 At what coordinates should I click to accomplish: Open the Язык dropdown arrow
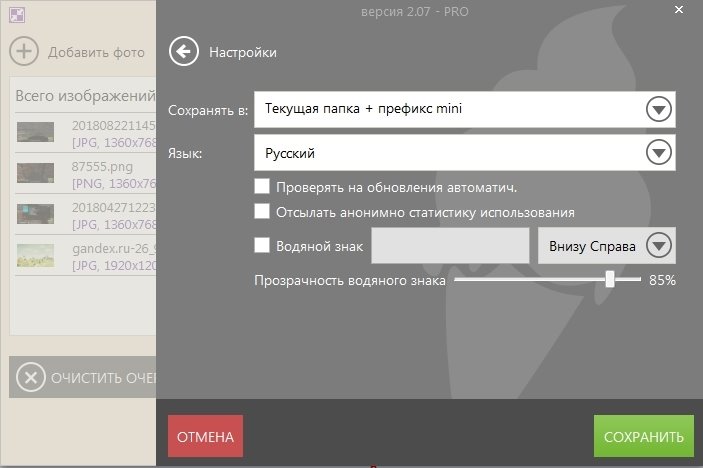pyautogui.click(x=658, y=152)
